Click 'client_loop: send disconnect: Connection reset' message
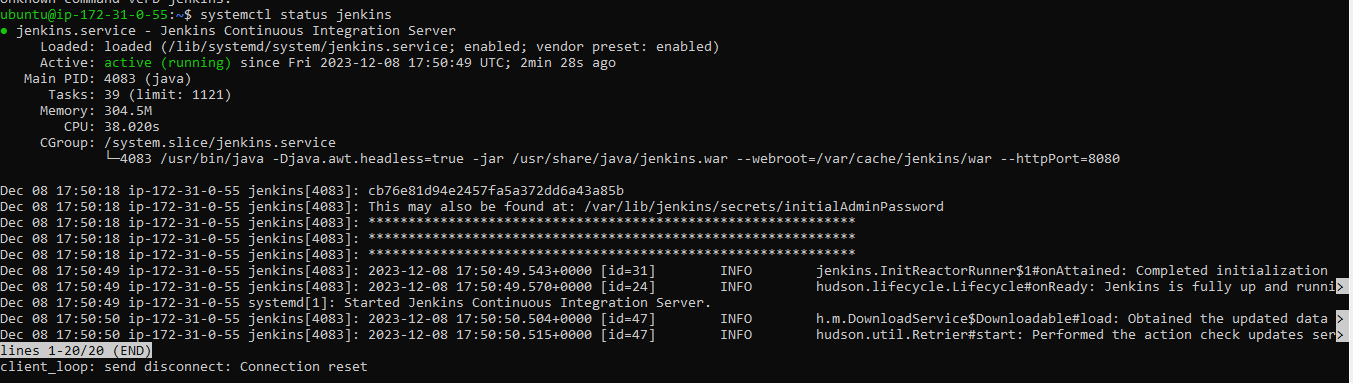Screen dimensions: 1353x383 [184, 367]
